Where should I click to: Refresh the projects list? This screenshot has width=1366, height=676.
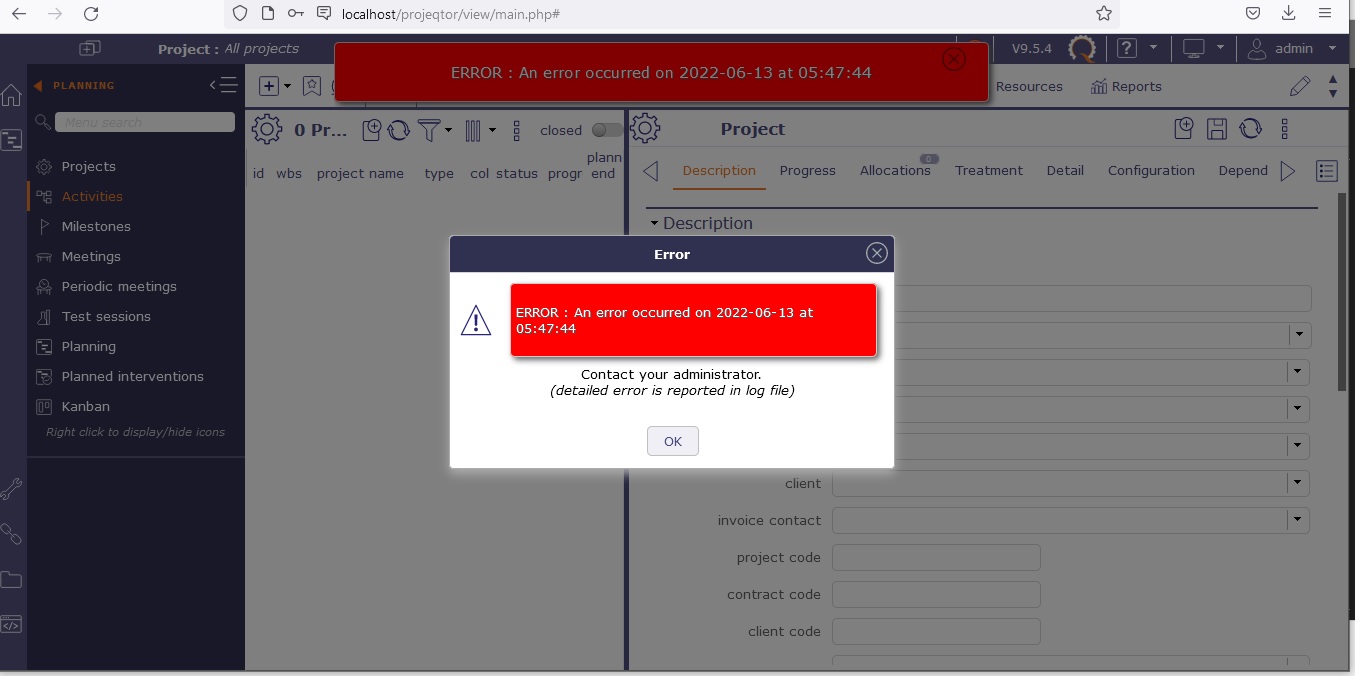tap(398, 130)
